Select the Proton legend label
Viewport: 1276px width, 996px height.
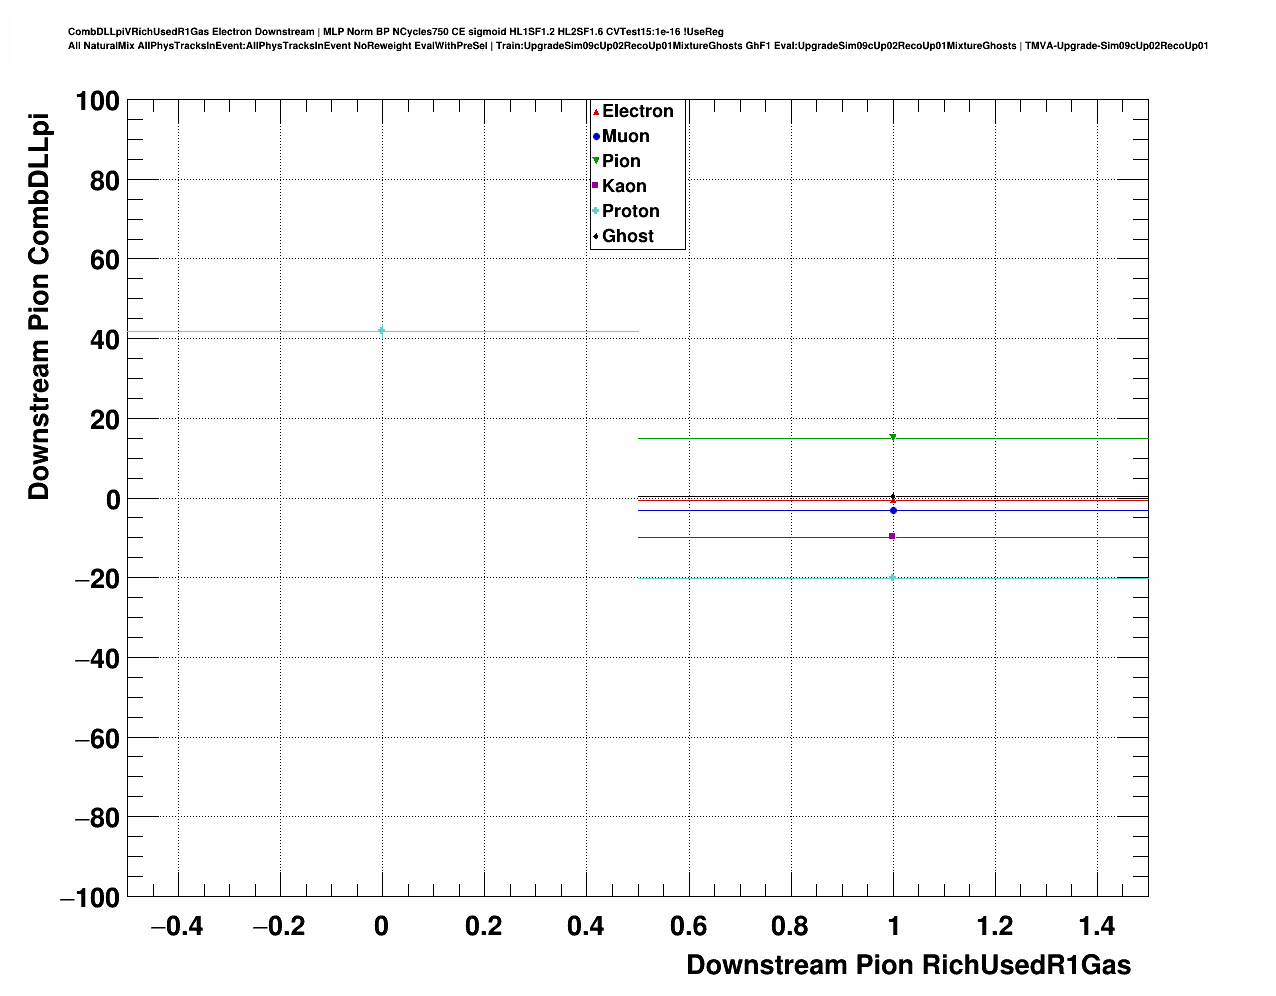631,211
